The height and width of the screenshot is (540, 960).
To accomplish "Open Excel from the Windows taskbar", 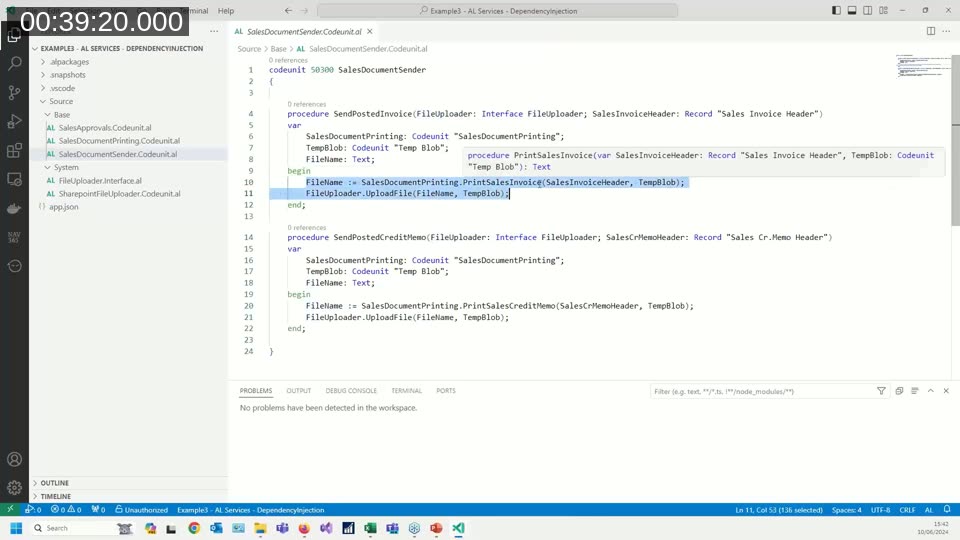I will click(370, 528).
